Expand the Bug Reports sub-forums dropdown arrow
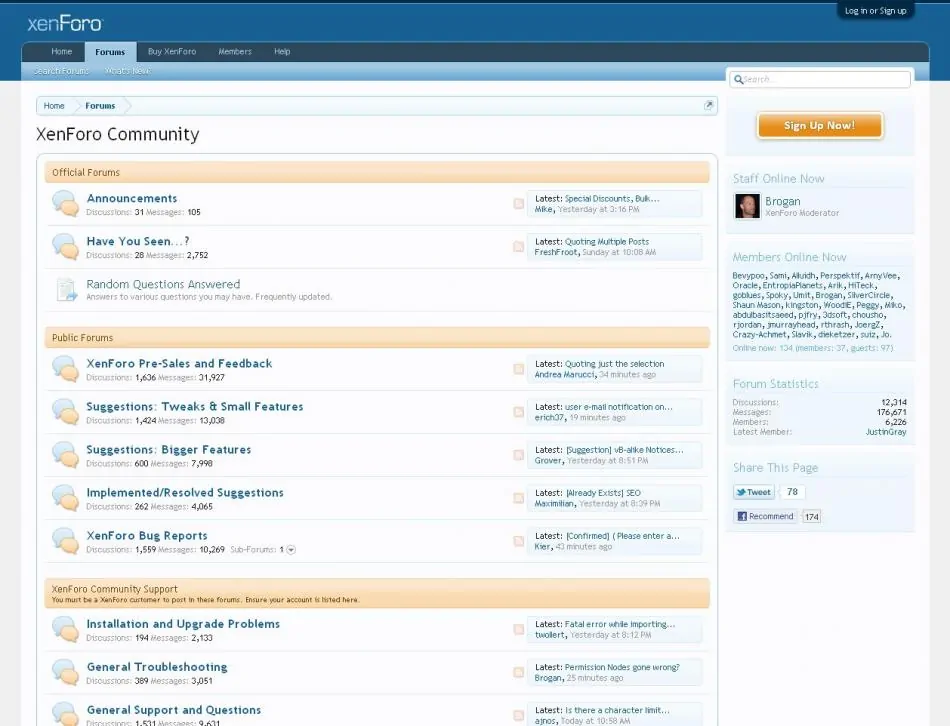Image resolution: width=950 pixels, height=726 pixels. coord(291,550)
